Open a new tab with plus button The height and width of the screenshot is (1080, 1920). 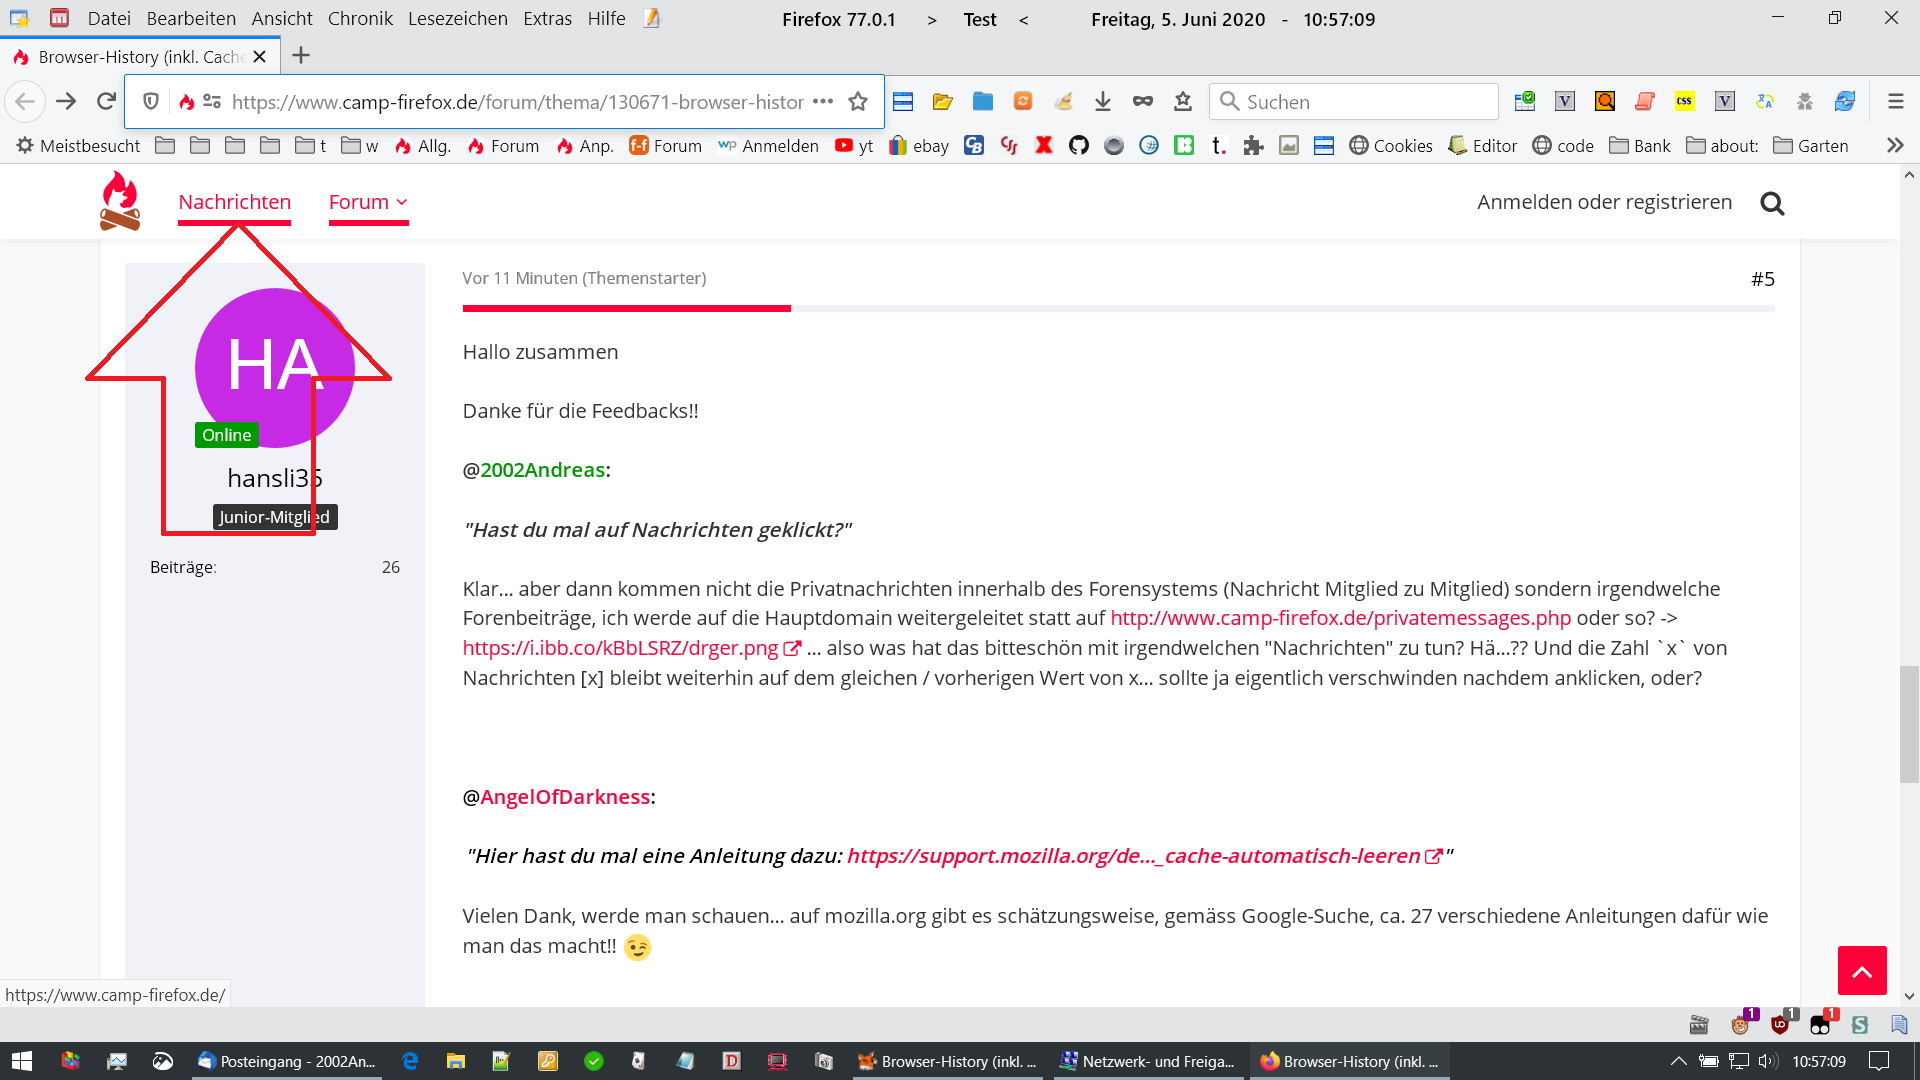tap(301, 56)
